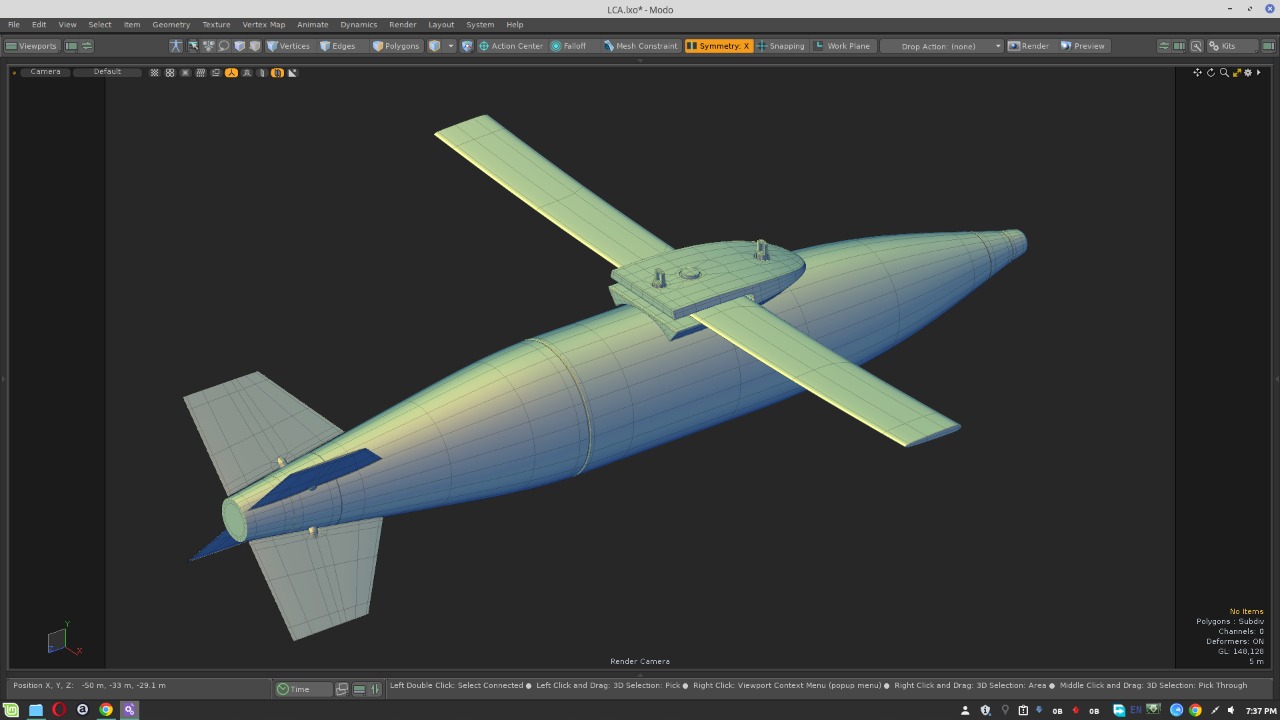Open the Camera view type dropdown
This screenshot has height=720, width=1280.
coord(45,72)
